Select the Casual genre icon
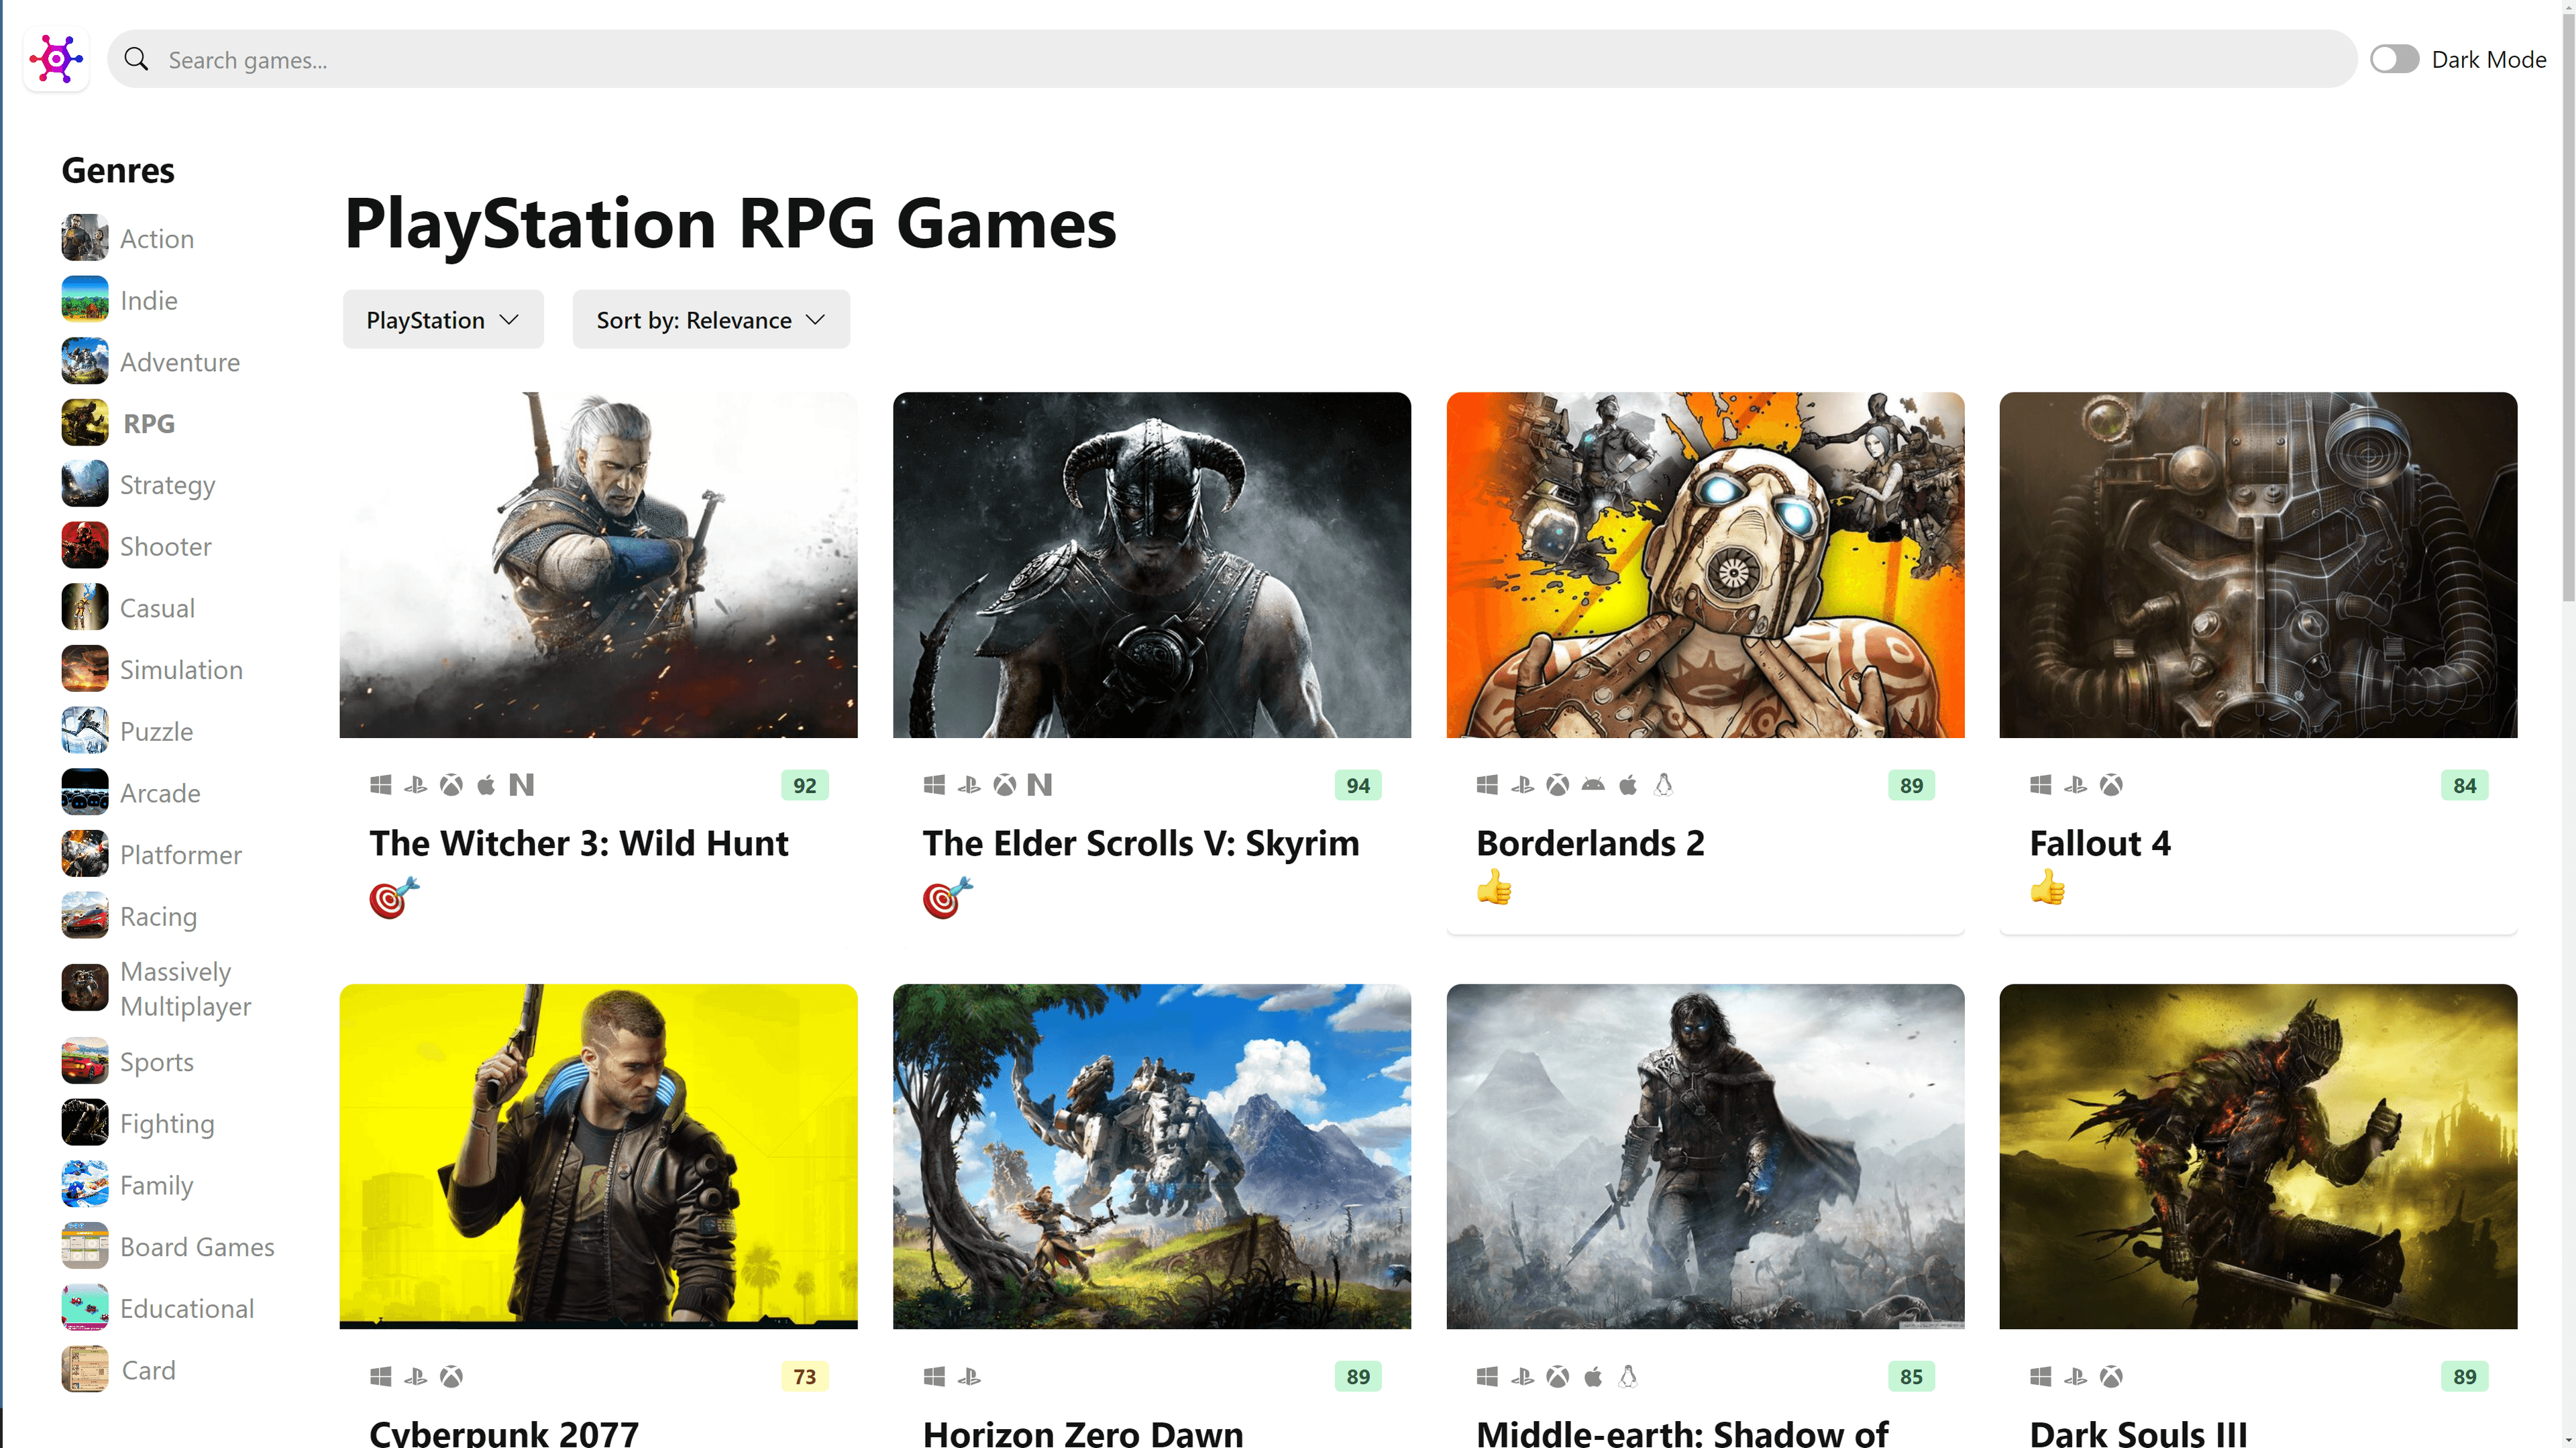2576x1448 pixels. 85,607
